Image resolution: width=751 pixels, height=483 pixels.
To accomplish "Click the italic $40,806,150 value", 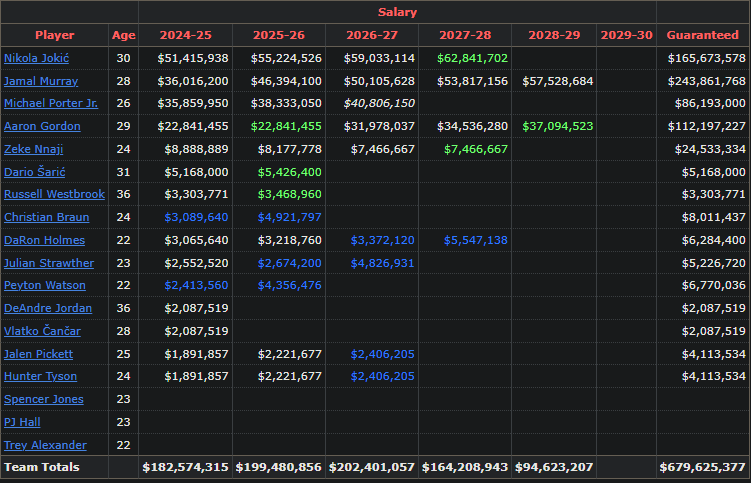I will pos(379,104).
